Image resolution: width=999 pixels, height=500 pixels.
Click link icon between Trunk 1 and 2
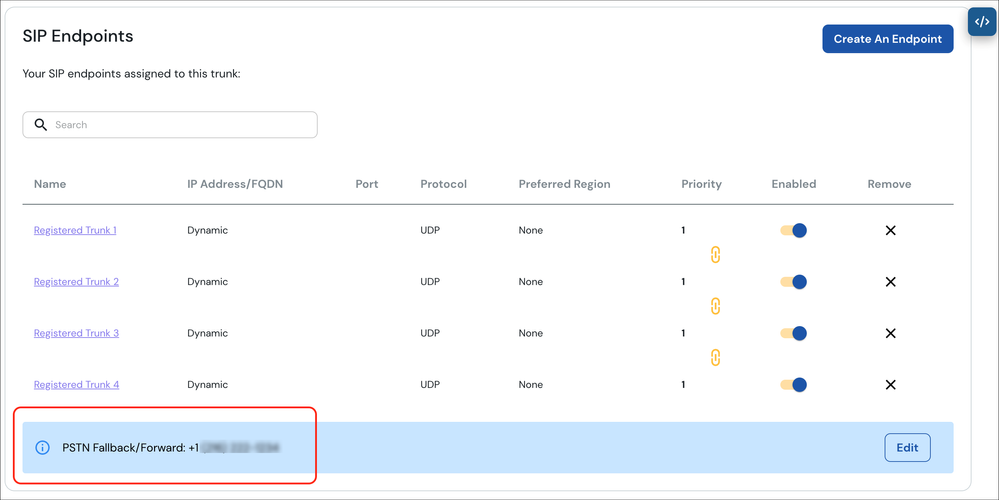point(715,255)
